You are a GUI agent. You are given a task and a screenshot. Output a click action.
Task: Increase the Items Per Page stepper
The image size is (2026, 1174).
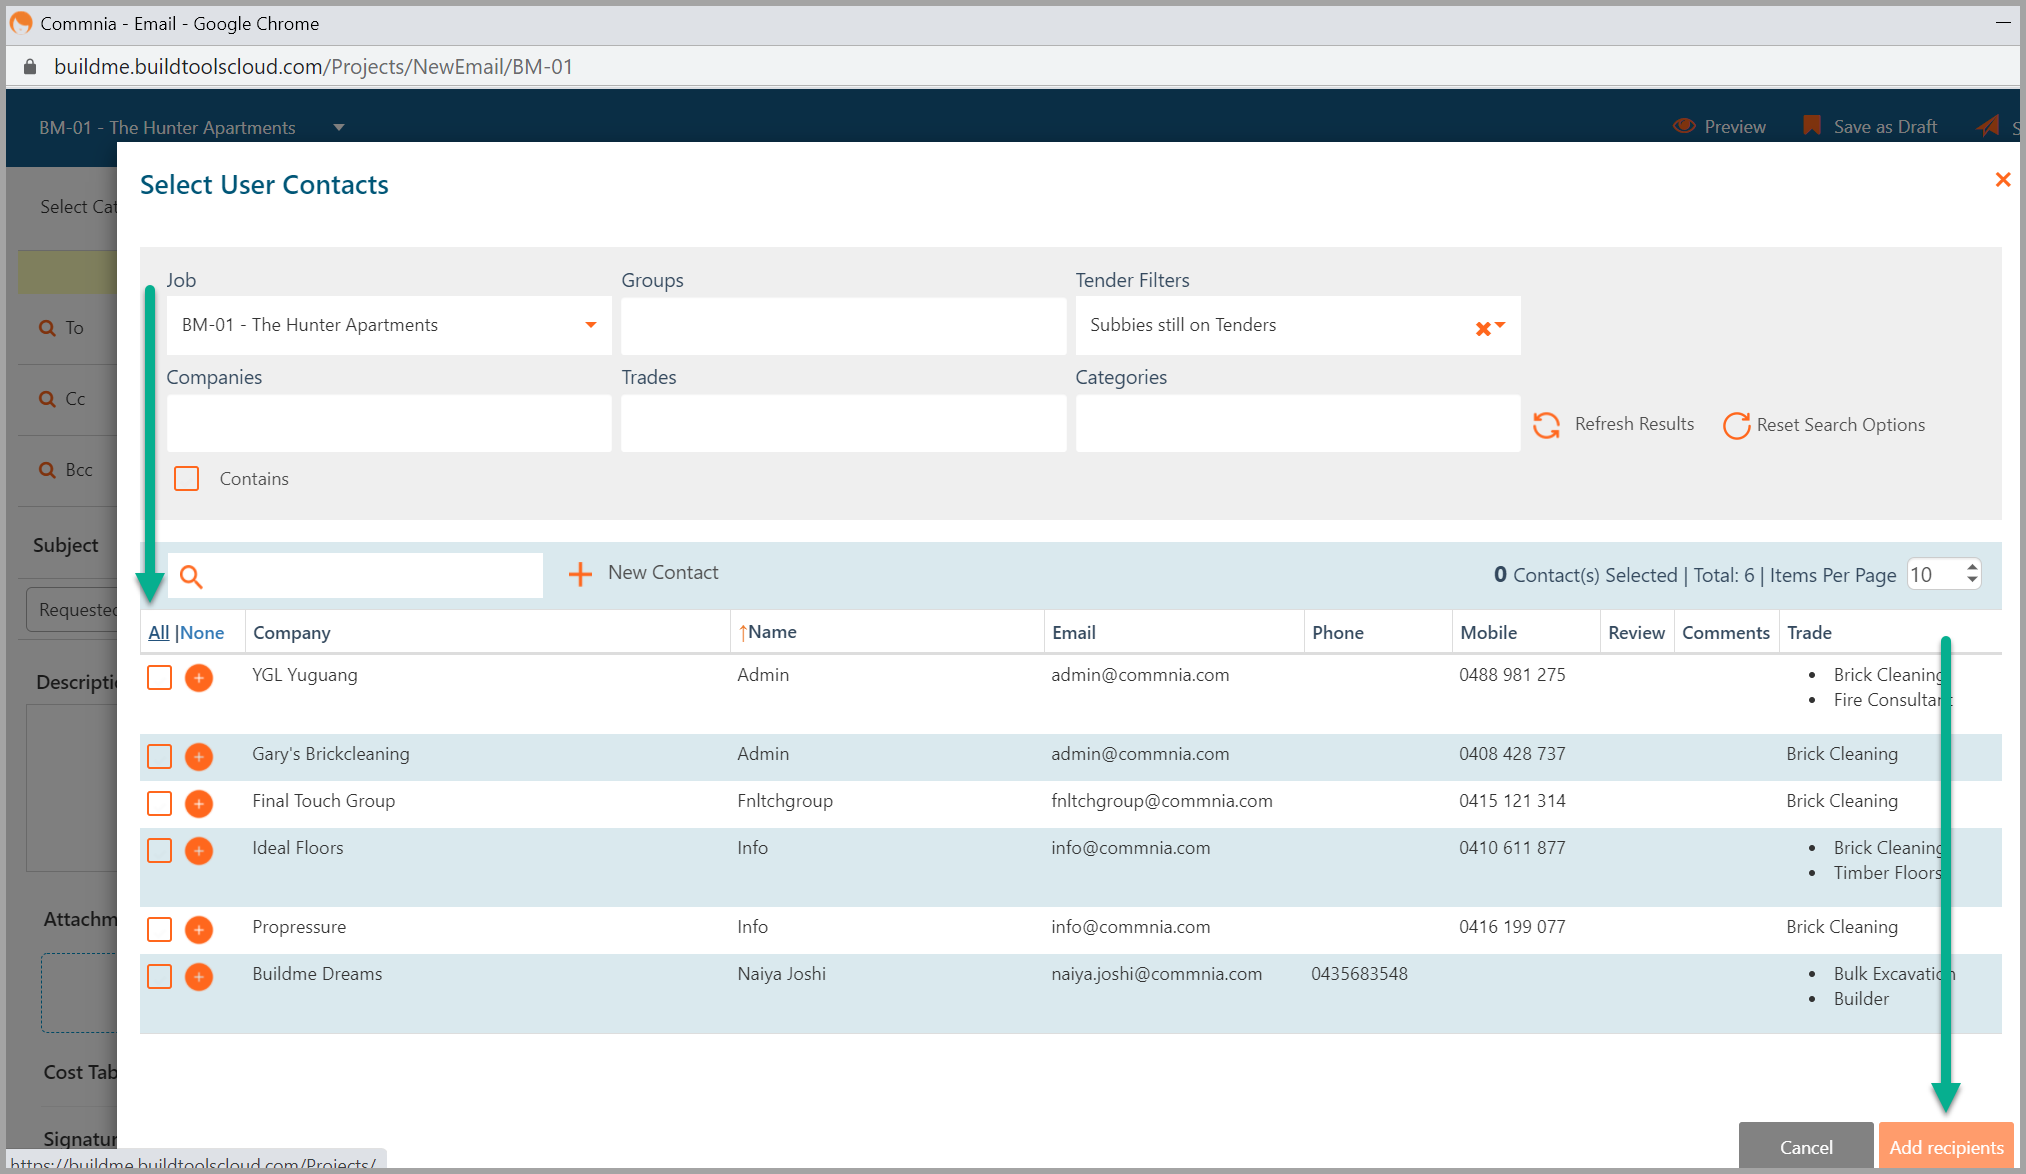tap(1972, 567)
